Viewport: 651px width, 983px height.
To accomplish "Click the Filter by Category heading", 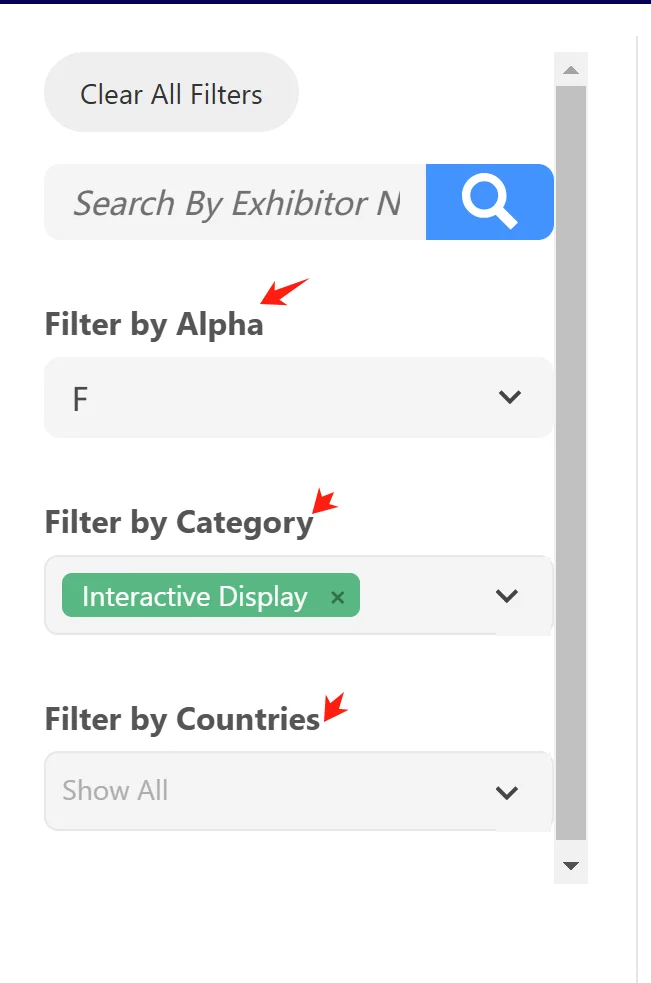I will tap(179, 522).
